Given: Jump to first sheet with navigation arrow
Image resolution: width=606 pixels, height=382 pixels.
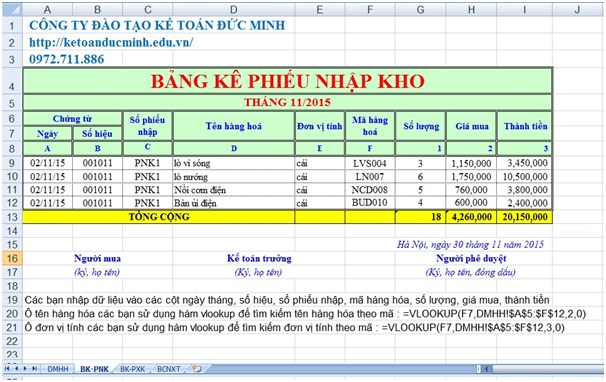Looking at the screenshot, I should point(7,368).
